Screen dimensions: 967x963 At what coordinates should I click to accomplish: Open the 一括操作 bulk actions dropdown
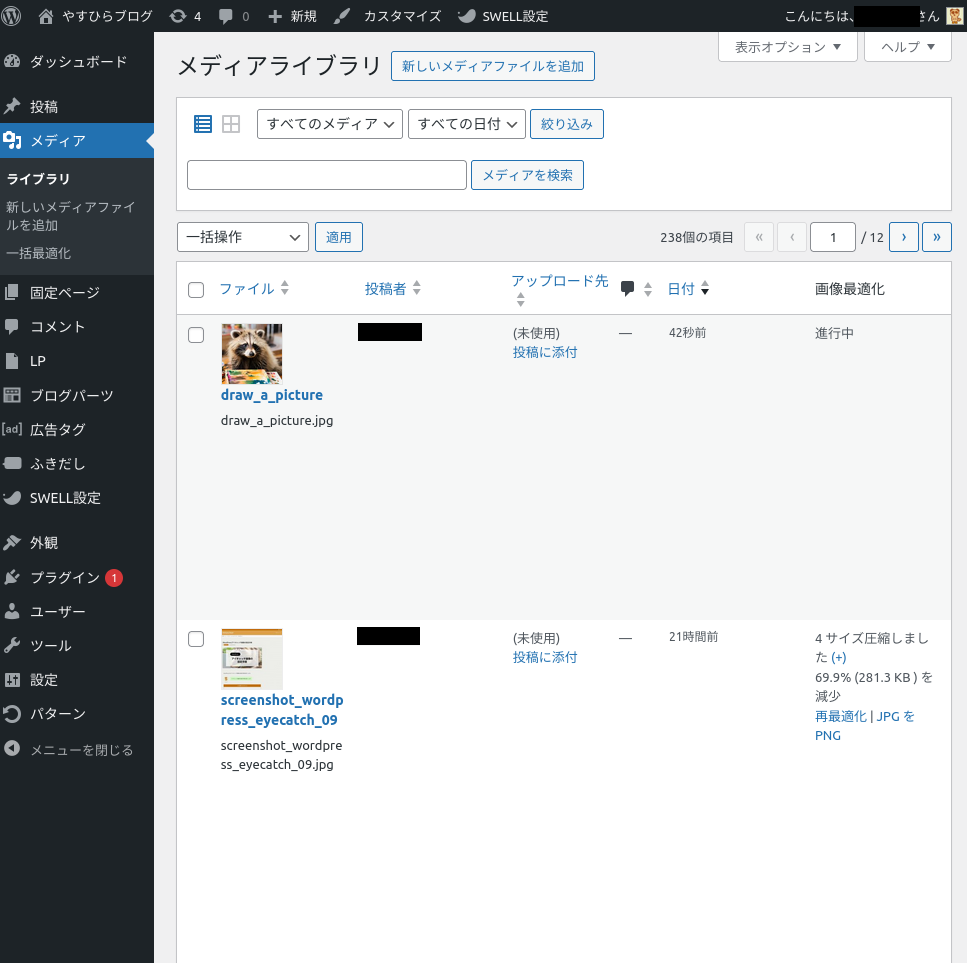243,237
